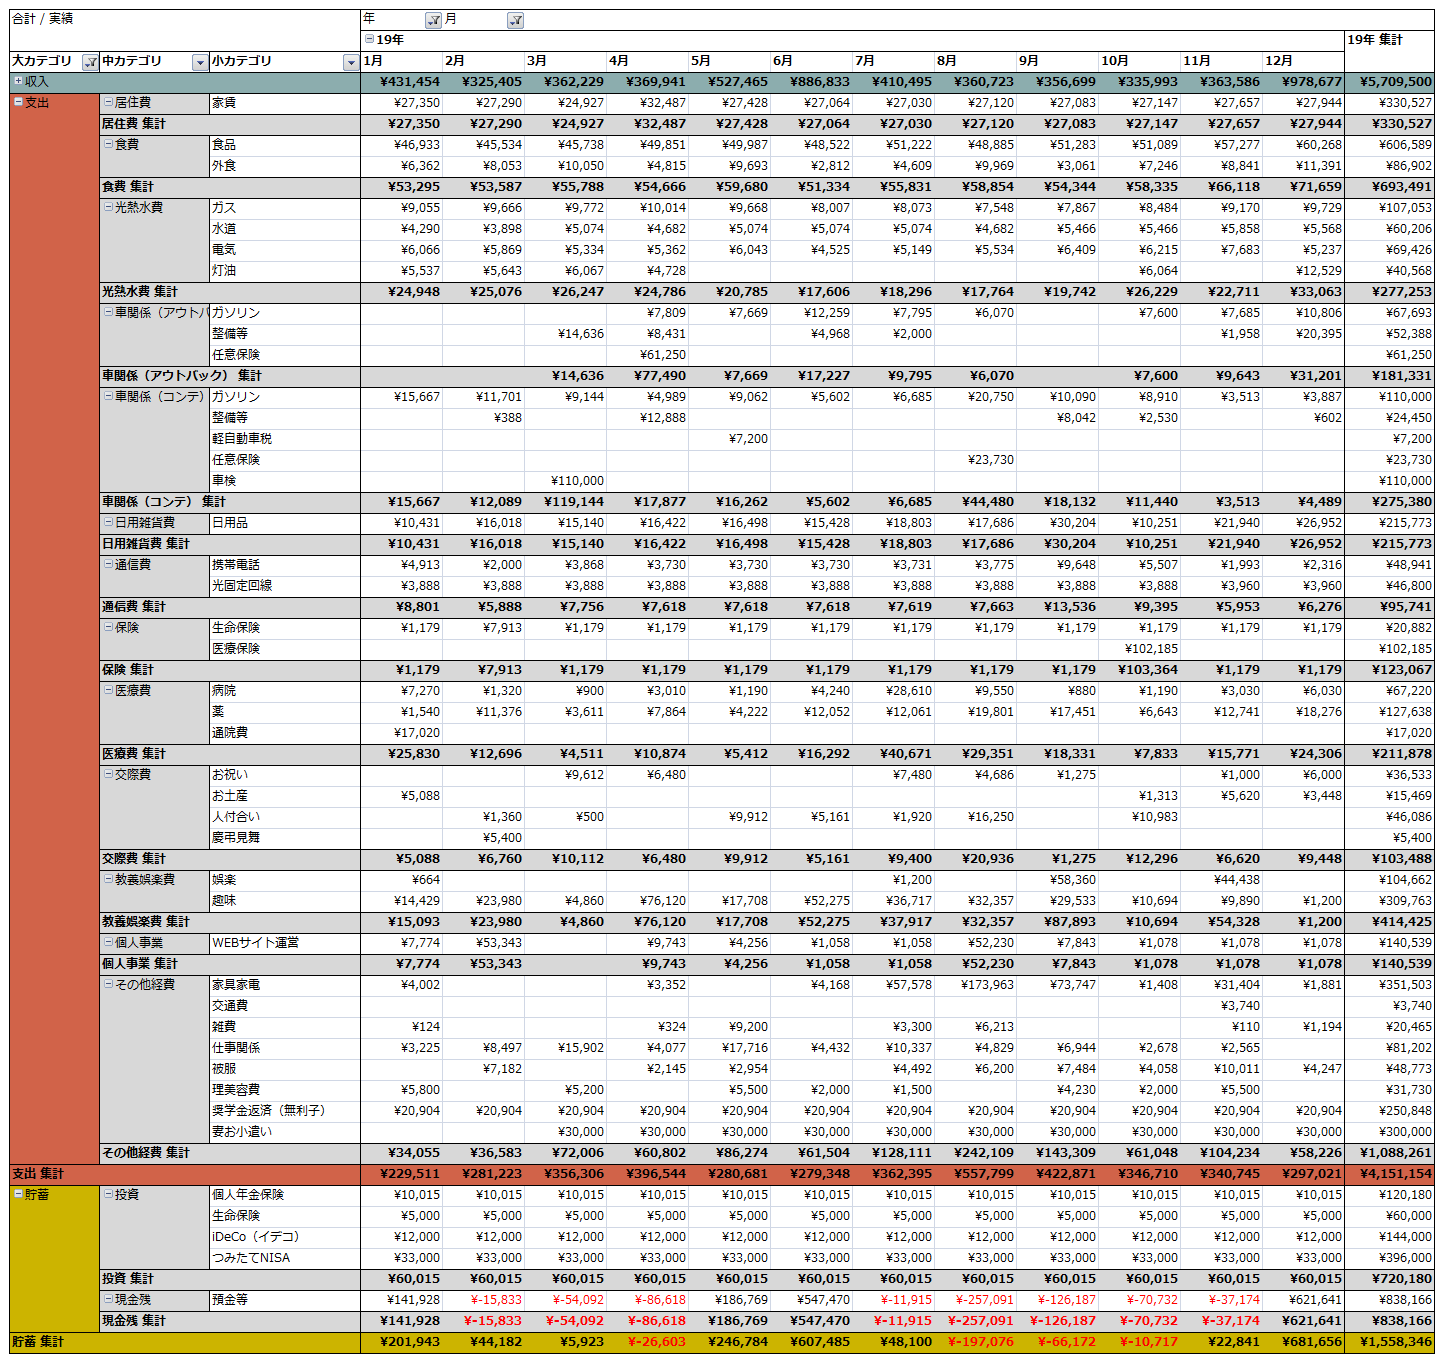
Task: Select the 預金等 row label
Action: pos(285,1299)
